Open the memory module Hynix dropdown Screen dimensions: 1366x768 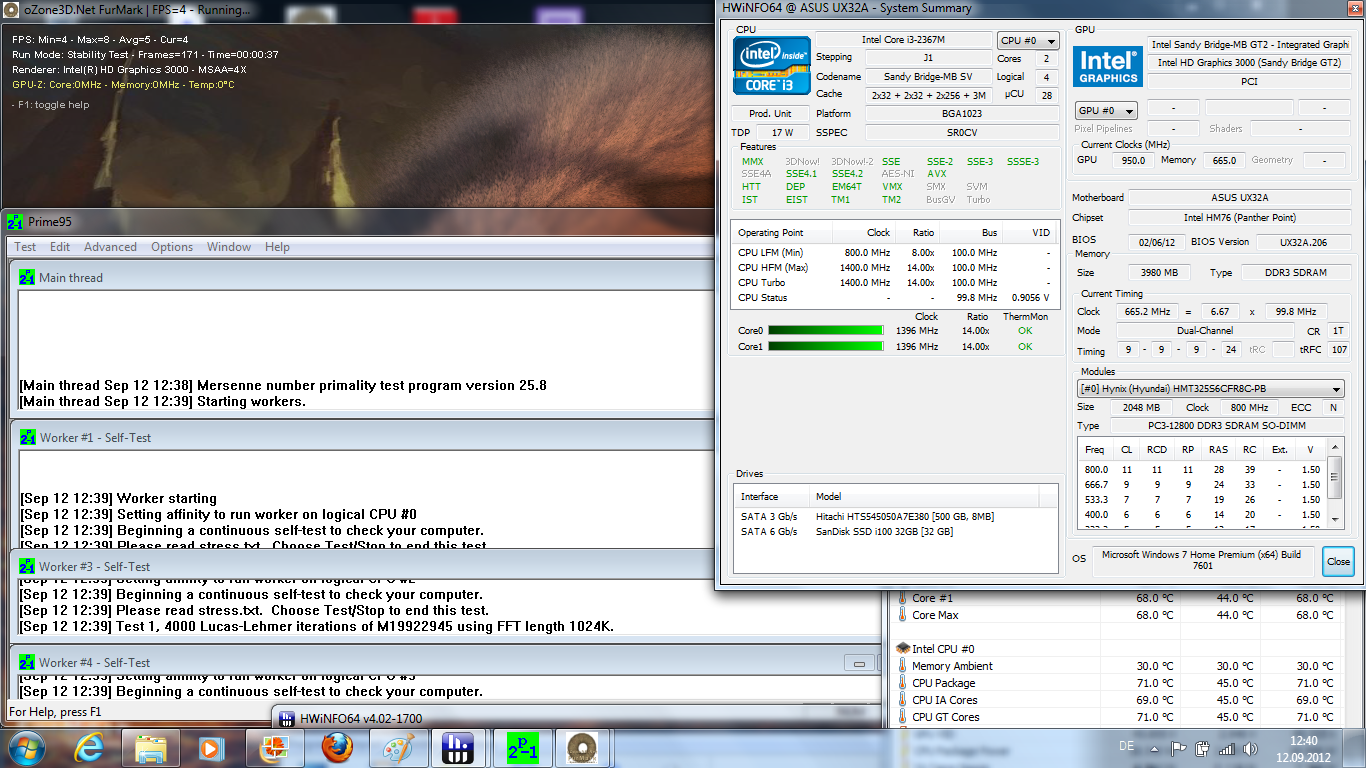1211,389
